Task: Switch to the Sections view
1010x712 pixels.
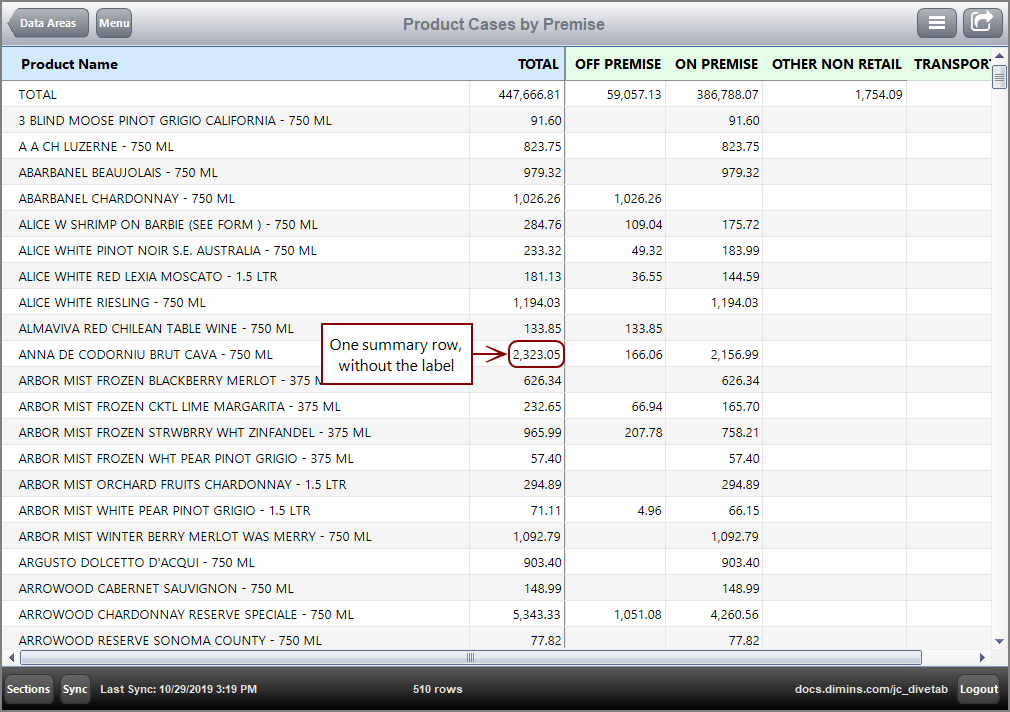Action: [x=28, y=689]
